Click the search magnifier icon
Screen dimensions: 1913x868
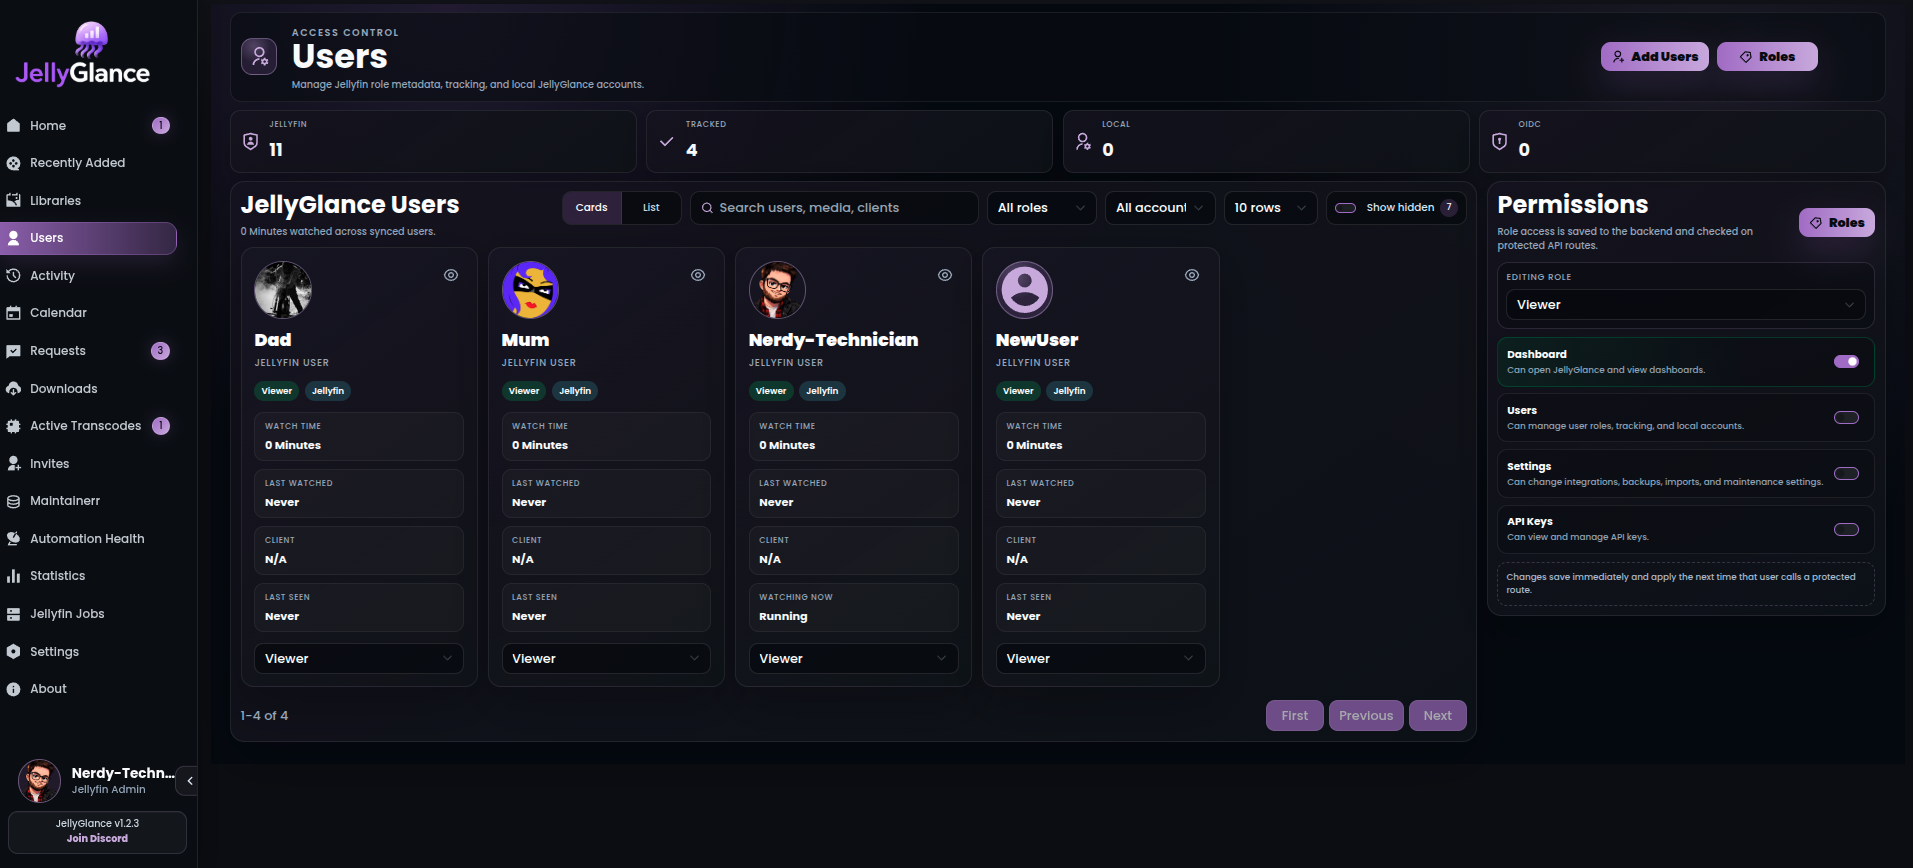(707, 208)
